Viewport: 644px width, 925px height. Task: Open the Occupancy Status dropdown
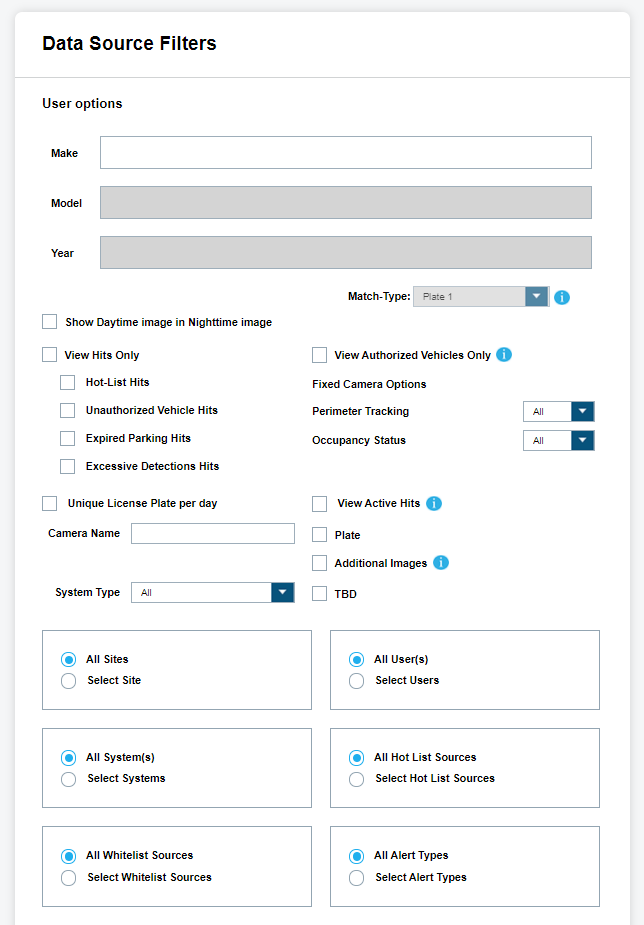(558, 441)
